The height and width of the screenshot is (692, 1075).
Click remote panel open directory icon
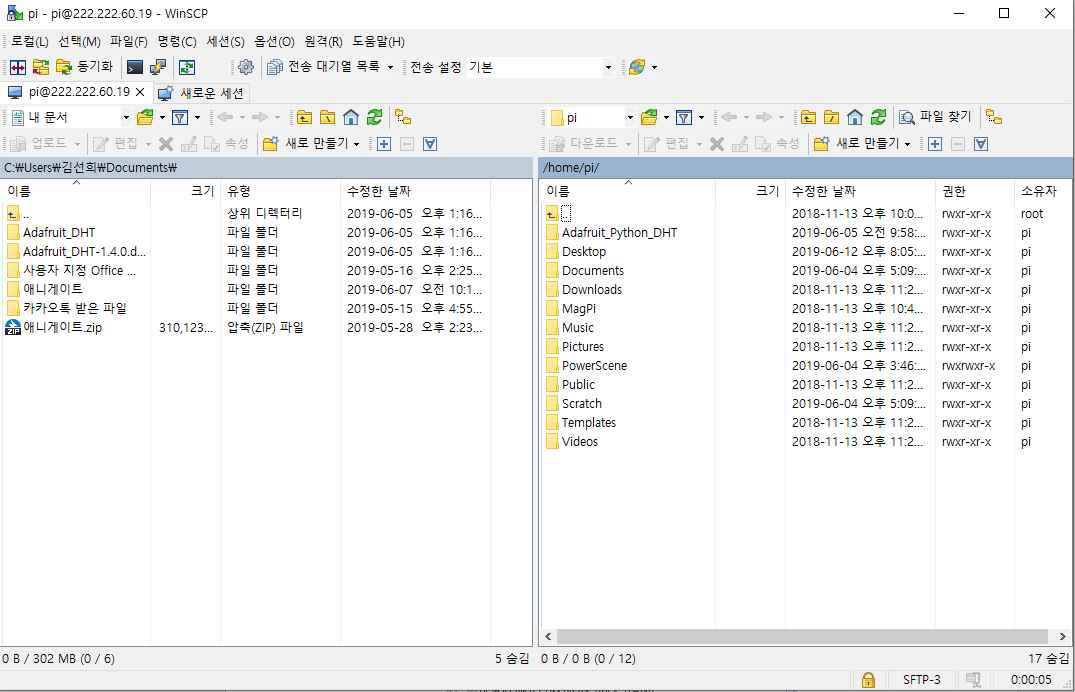click(x=649, y=117)
